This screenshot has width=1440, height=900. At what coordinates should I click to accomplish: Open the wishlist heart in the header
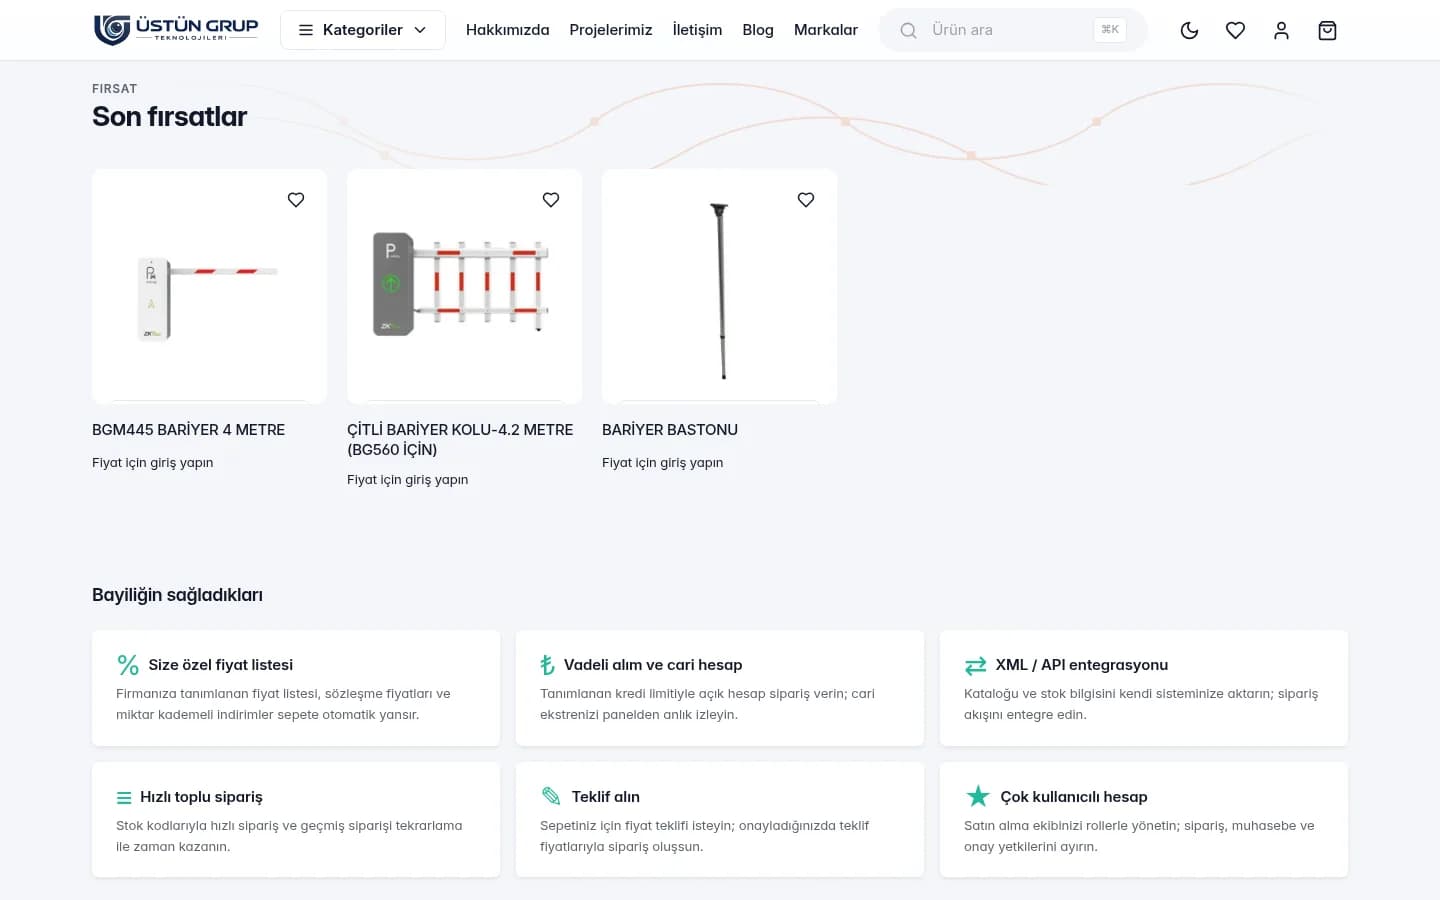(x=1235, y=30)
